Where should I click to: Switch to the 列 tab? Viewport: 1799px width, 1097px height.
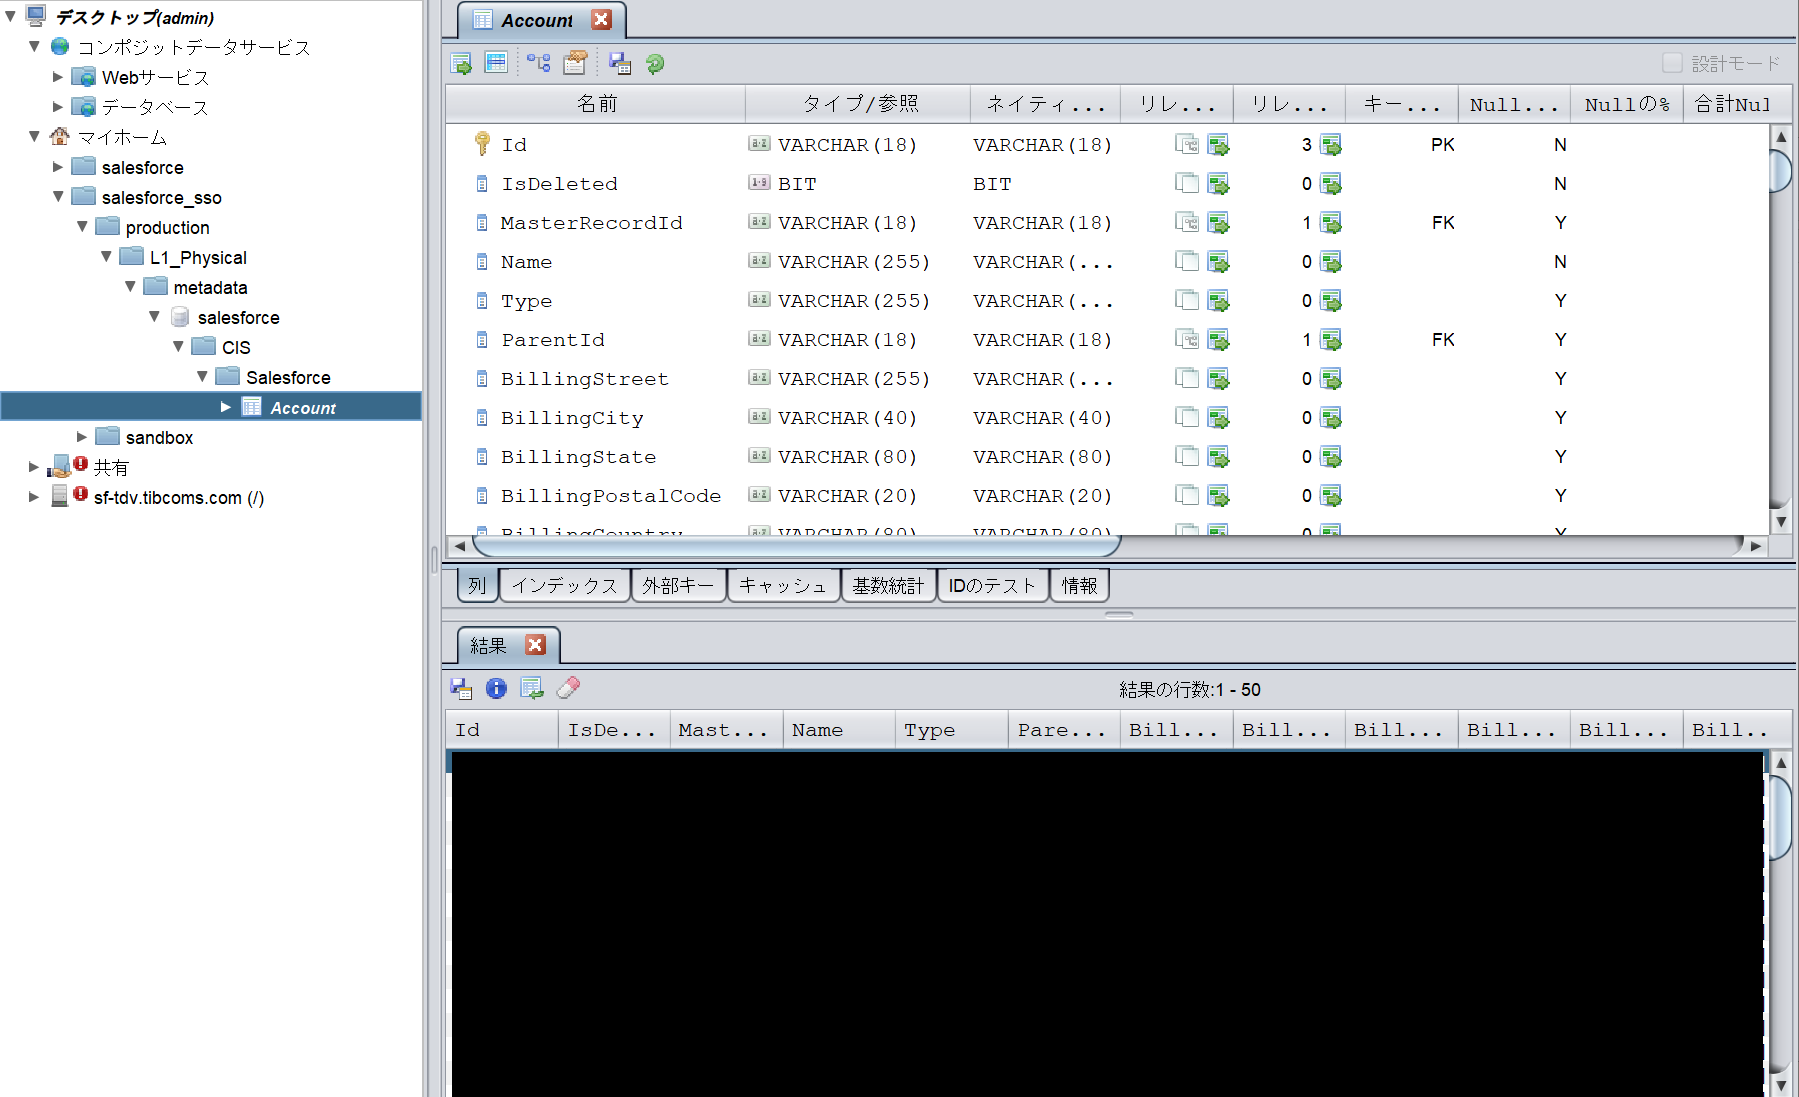477,585
